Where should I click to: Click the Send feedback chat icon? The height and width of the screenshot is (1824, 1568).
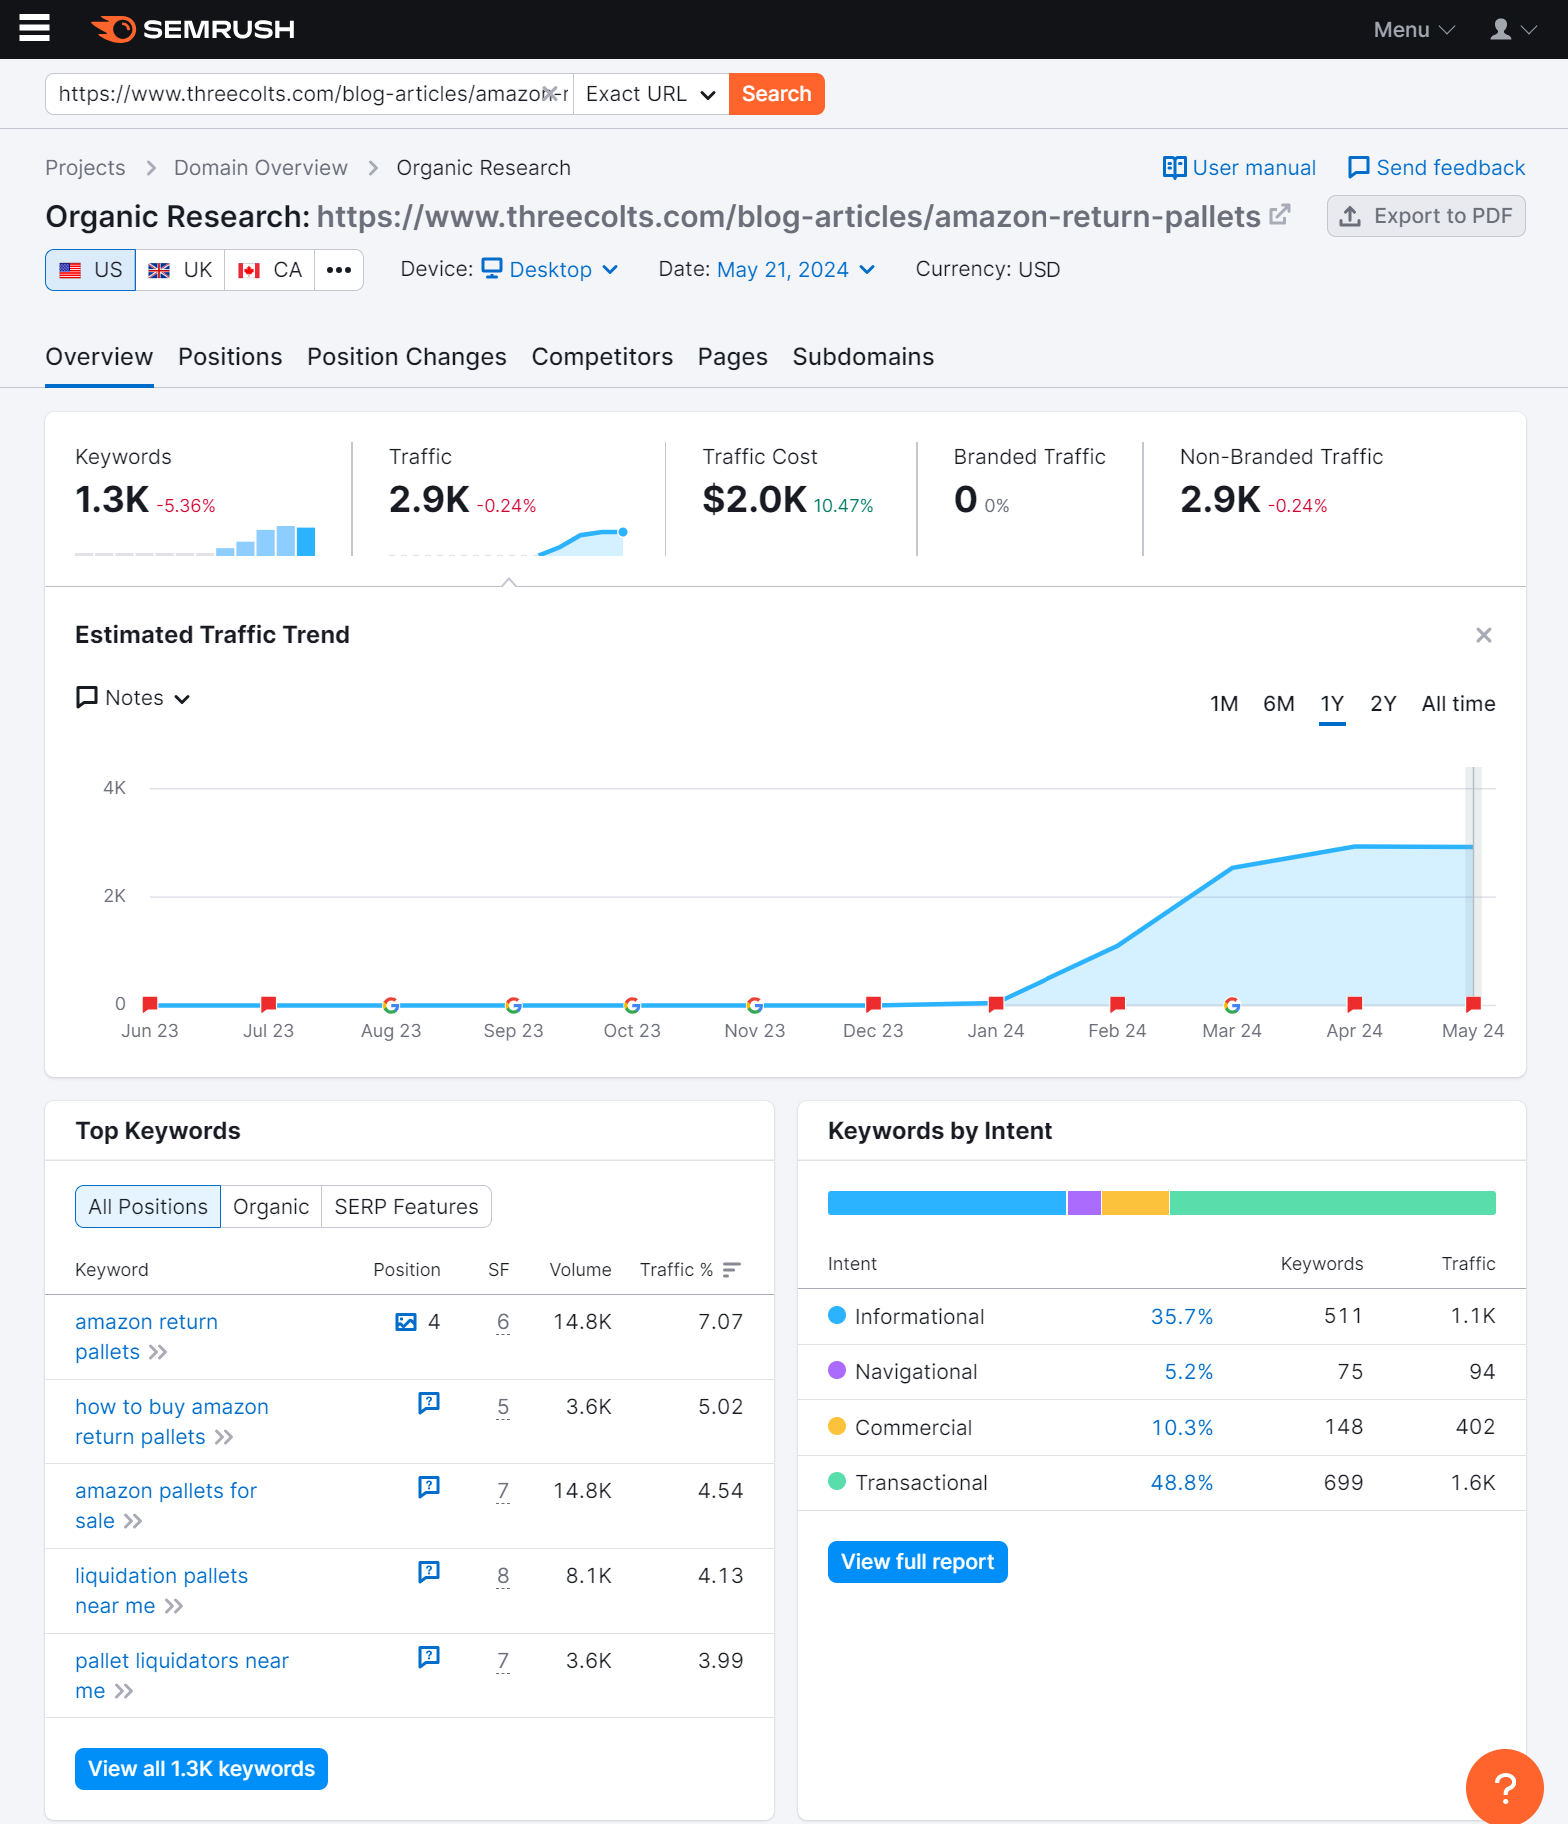click(1358, 167)
